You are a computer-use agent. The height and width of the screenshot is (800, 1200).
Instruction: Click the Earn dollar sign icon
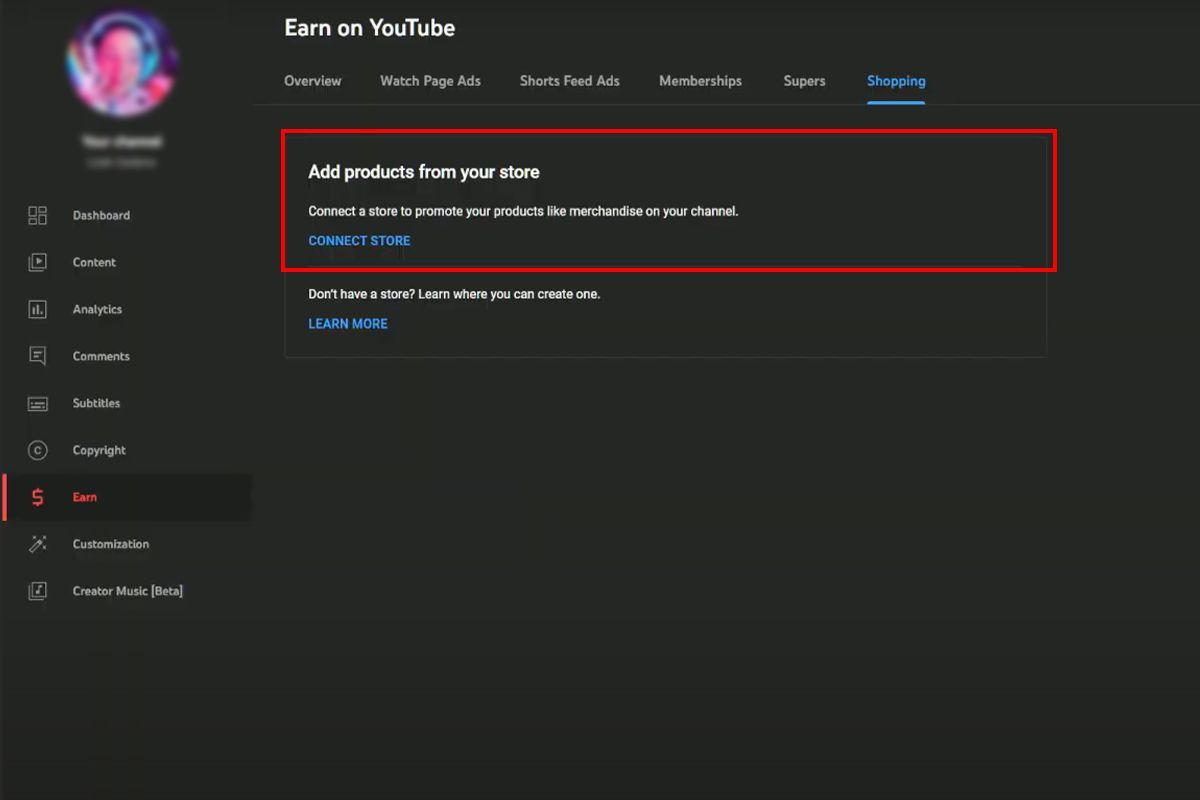[x=37, y=497]
